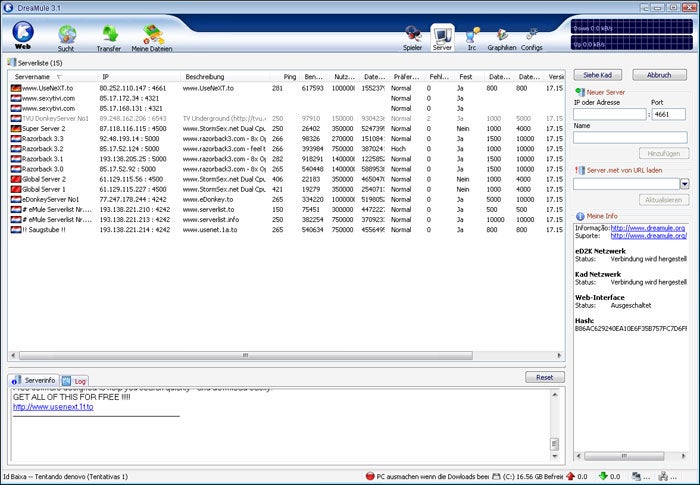Click the Up speed graph display
This screenshot has width=700, height=485.
click(x=632, y=43)
